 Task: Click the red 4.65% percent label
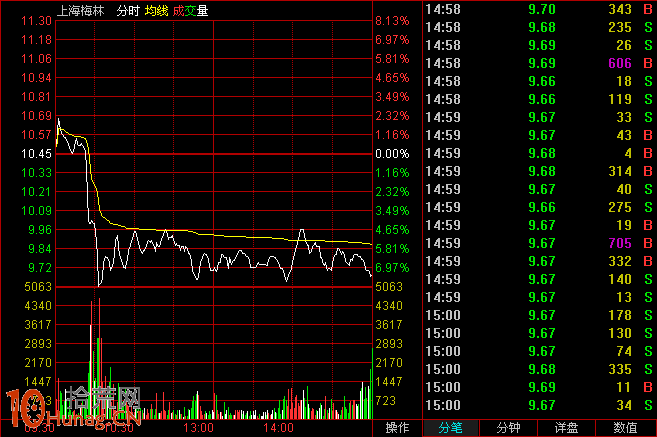point(392,78)
